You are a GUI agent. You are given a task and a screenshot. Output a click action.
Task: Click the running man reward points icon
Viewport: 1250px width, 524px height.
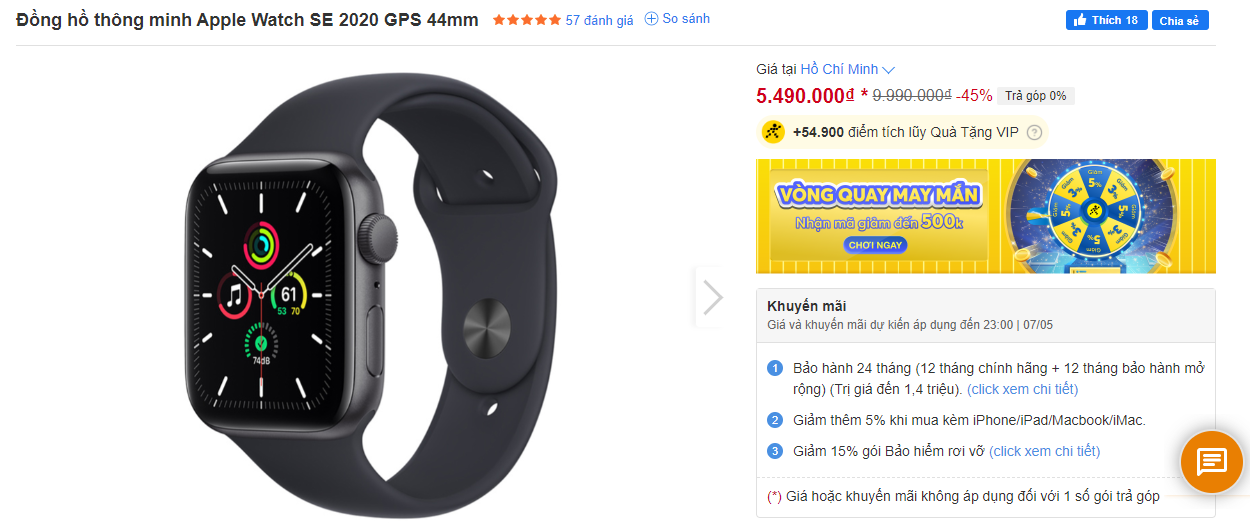point(773,132)
